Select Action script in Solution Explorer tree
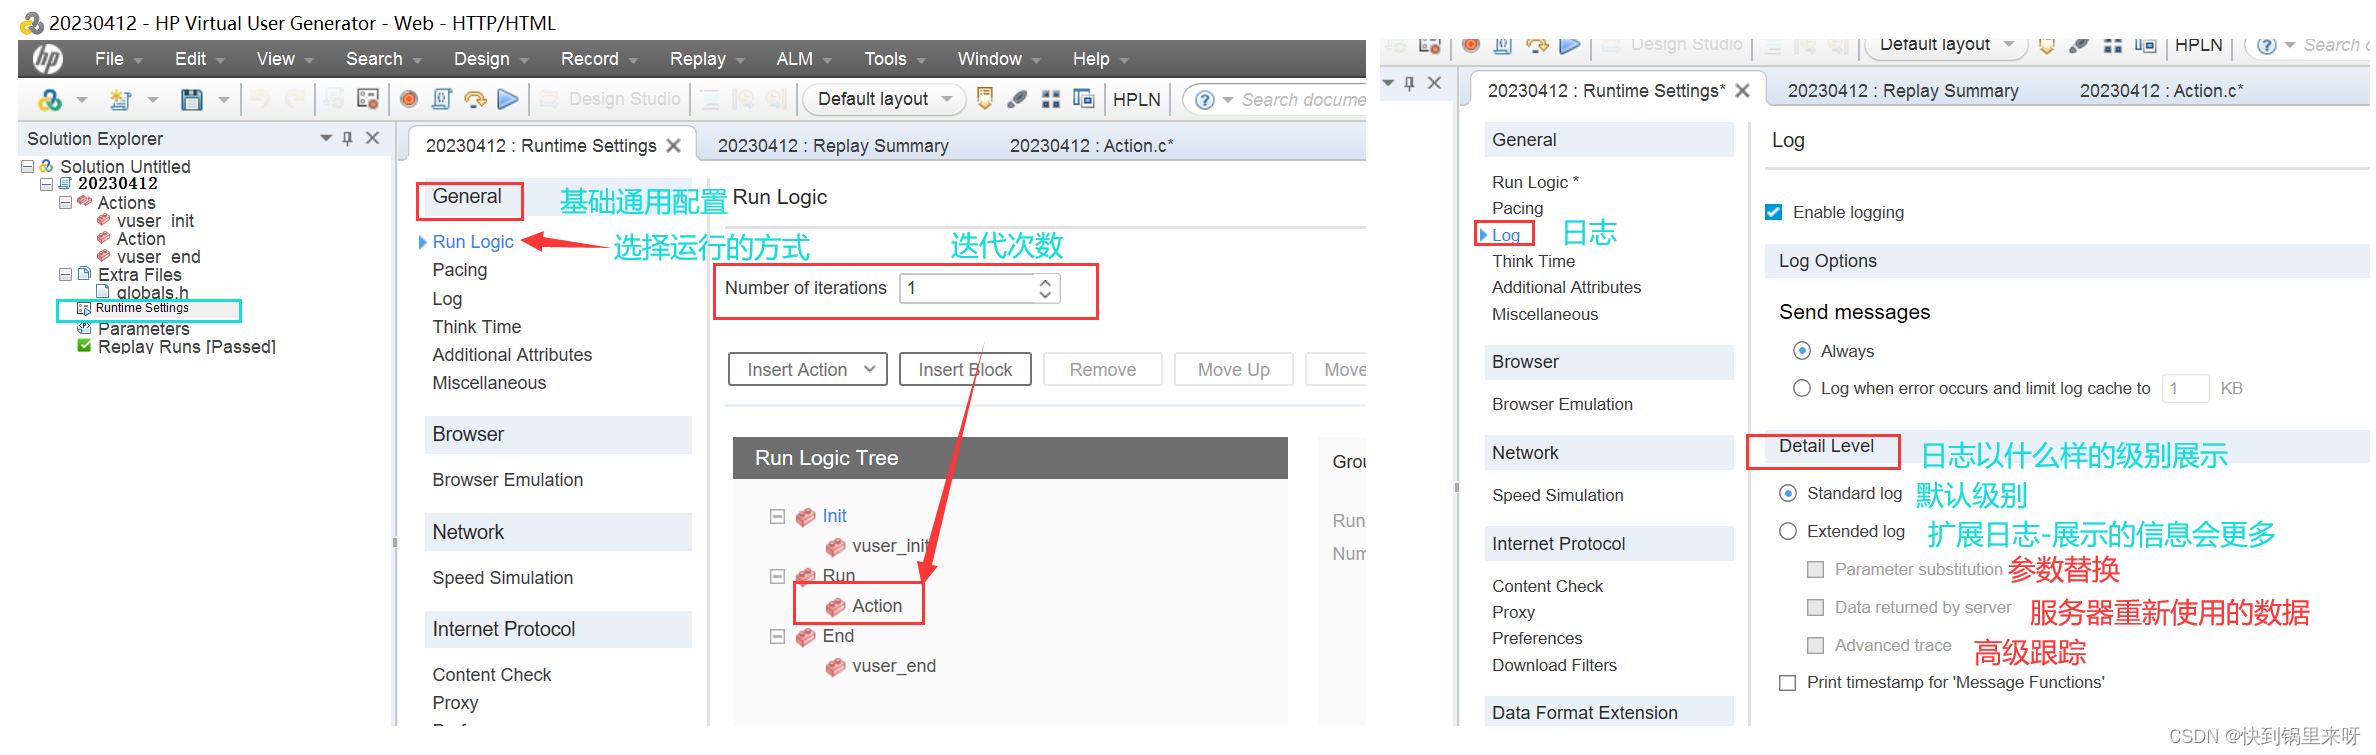2376x755 pixels. (141, 239)
